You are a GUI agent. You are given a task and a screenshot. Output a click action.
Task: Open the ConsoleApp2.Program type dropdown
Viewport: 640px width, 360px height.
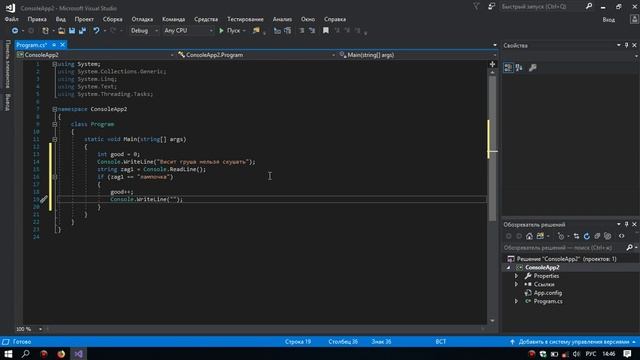(x=256, y=55)
